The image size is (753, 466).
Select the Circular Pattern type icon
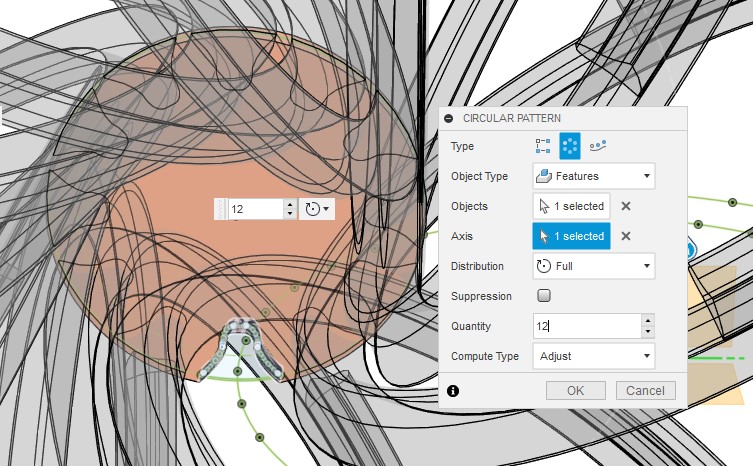coord(570,146)
